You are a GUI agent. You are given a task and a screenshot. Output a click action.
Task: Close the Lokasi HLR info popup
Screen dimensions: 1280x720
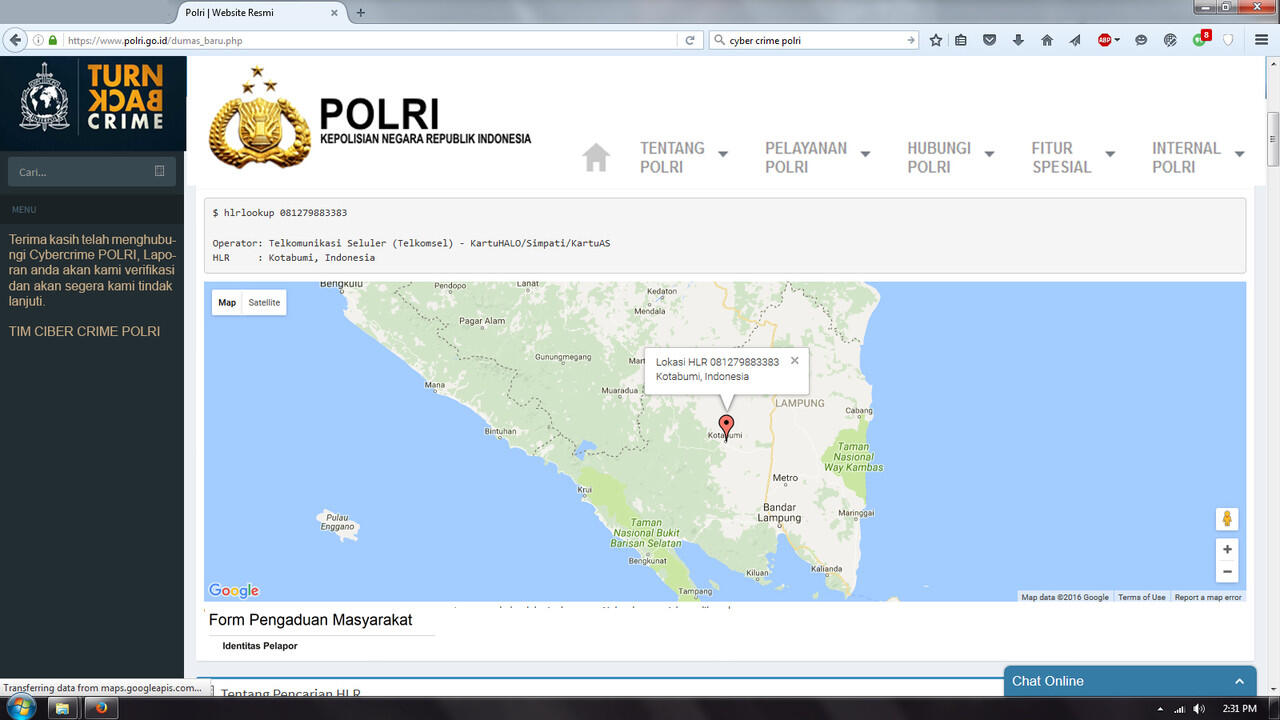[x=795, y=361]
